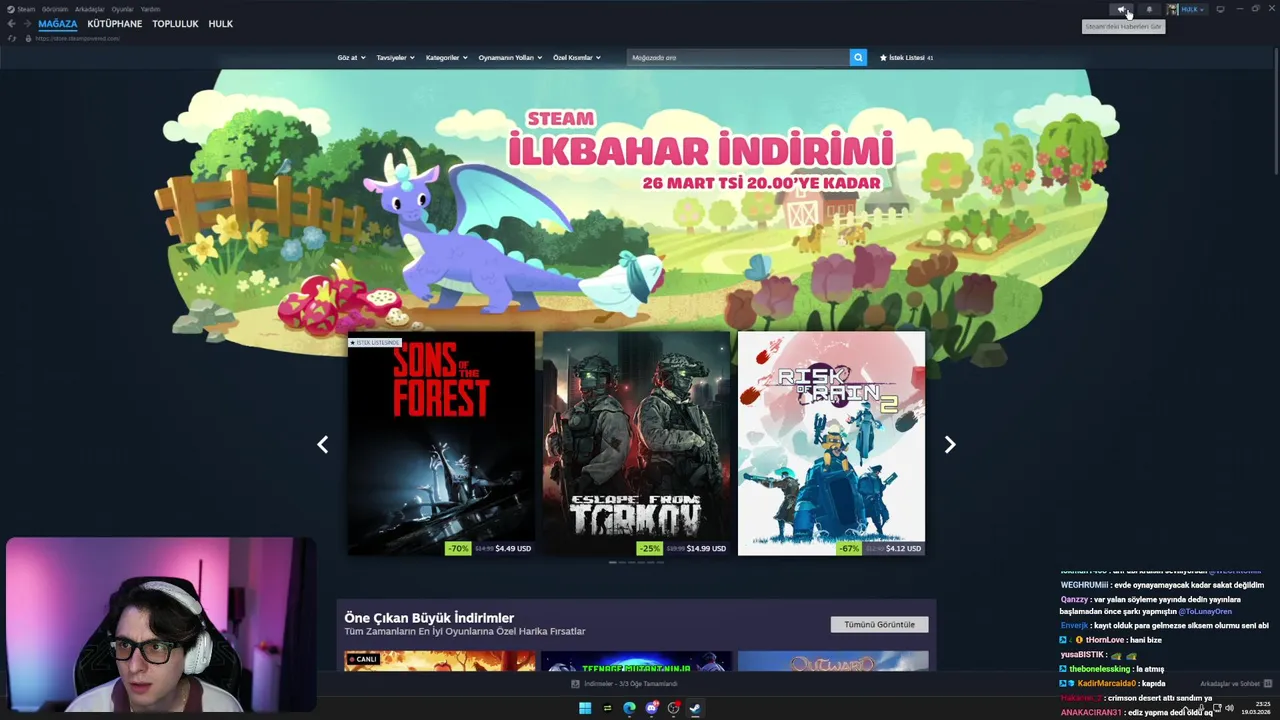Screen dimensions: 1280x720
Task: Open the Risk of Rain 2 card
Action: [831, 445]
